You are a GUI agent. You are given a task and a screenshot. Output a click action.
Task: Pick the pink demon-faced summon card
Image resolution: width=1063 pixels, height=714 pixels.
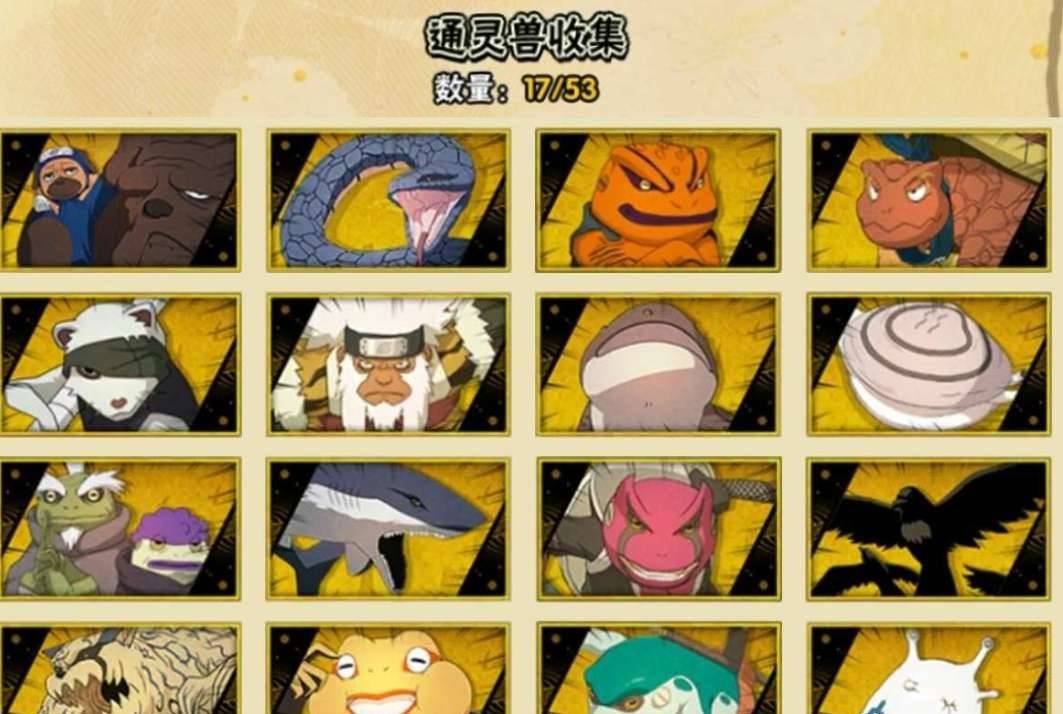pos(658,529)
